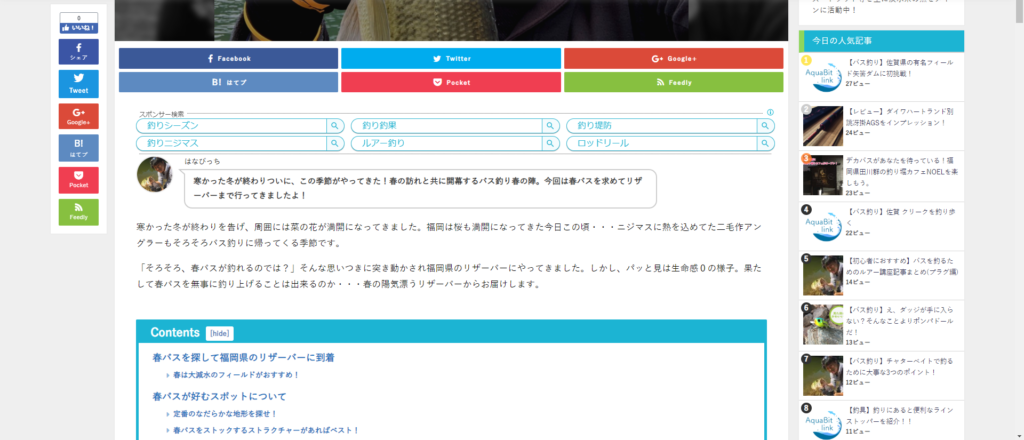
Task: Click the Hatebu B! icon in left sidebar
Action: (x=78, y=148)
